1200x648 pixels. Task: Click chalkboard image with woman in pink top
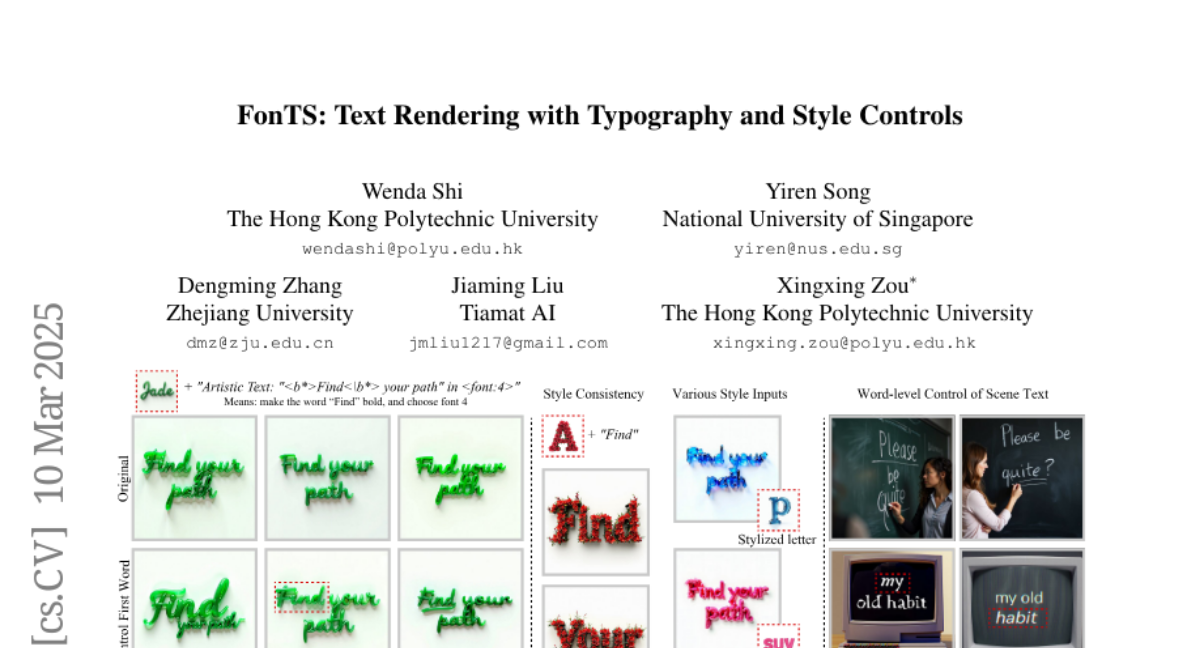pos(1022,478)
